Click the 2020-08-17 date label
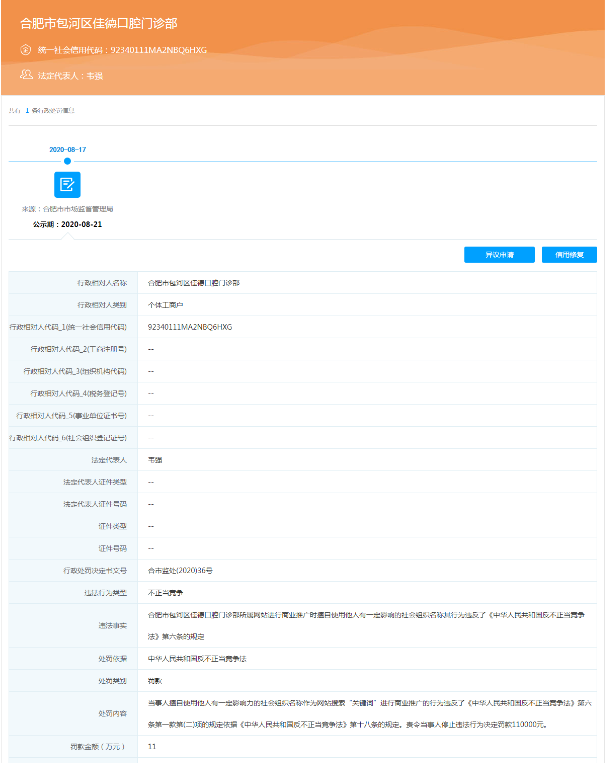Viewport: 607px width, 763px height. point(68,149)
